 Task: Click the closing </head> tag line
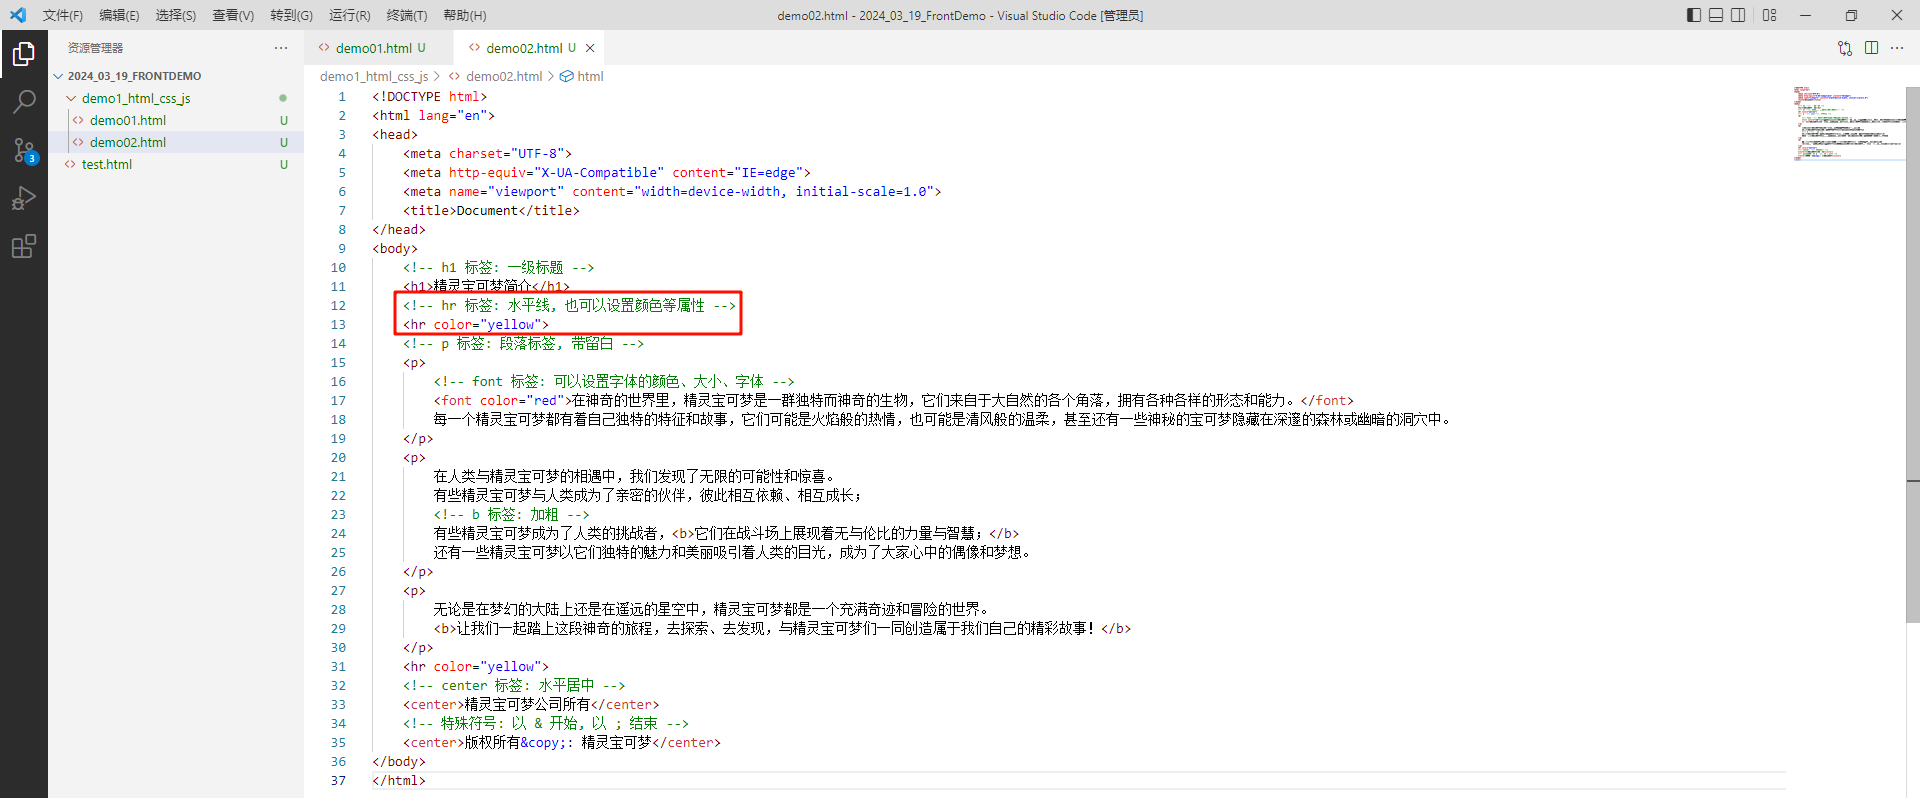(399, 230)
